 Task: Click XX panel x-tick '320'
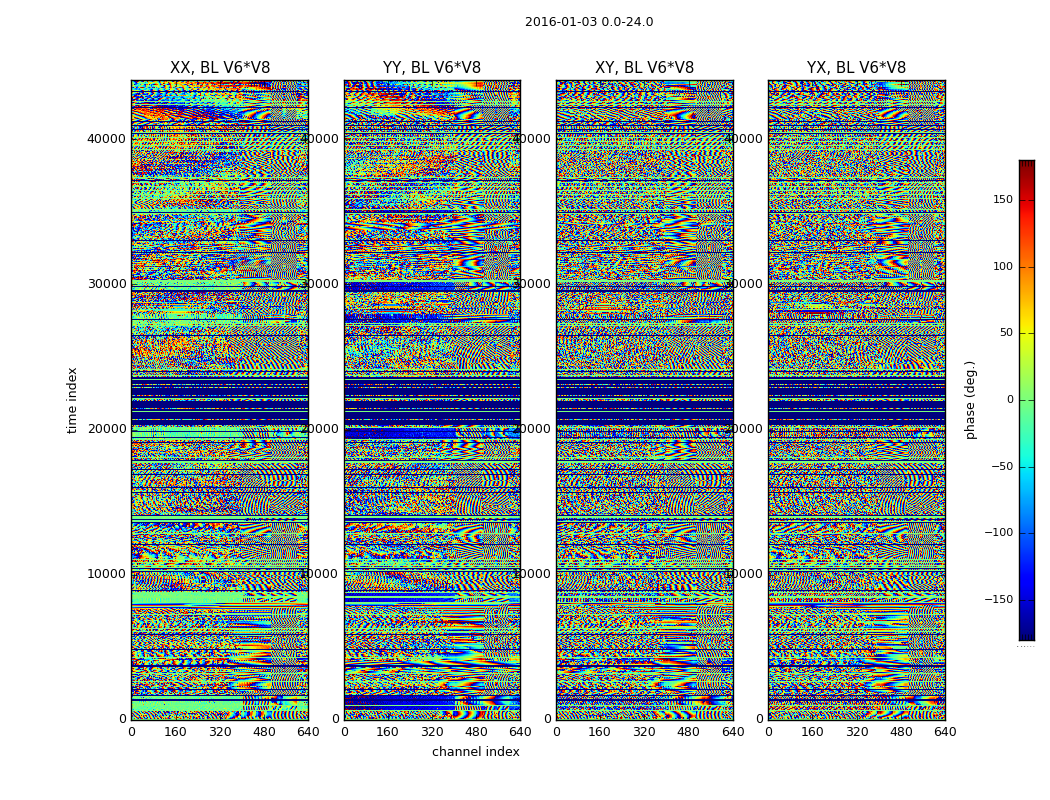pyautogui.click(x=220, y=732)
